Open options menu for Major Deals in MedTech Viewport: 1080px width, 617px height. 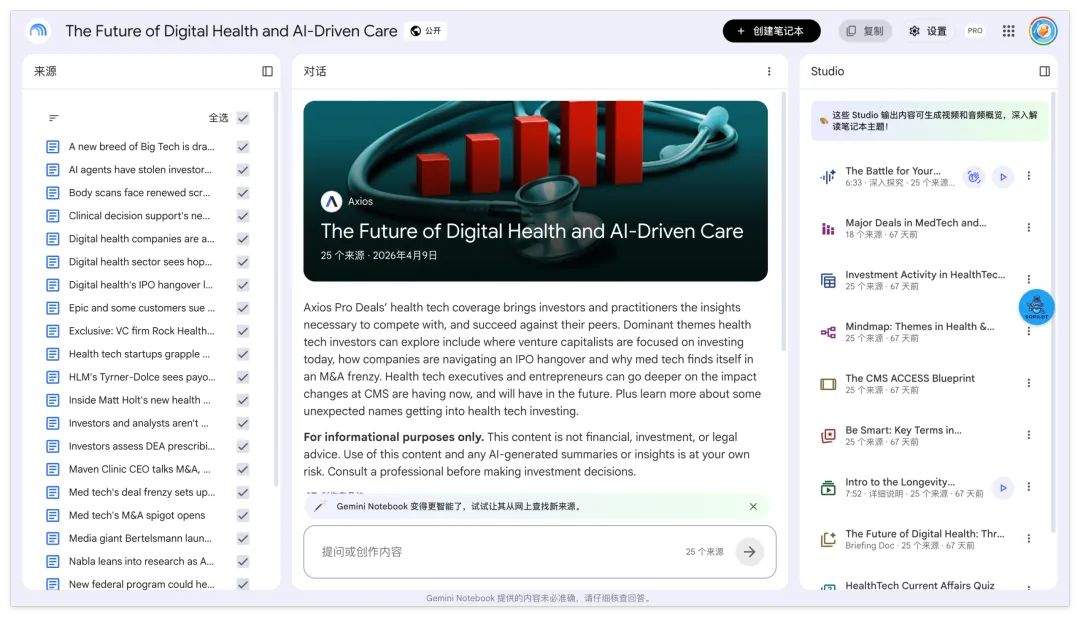[1028, 228]
